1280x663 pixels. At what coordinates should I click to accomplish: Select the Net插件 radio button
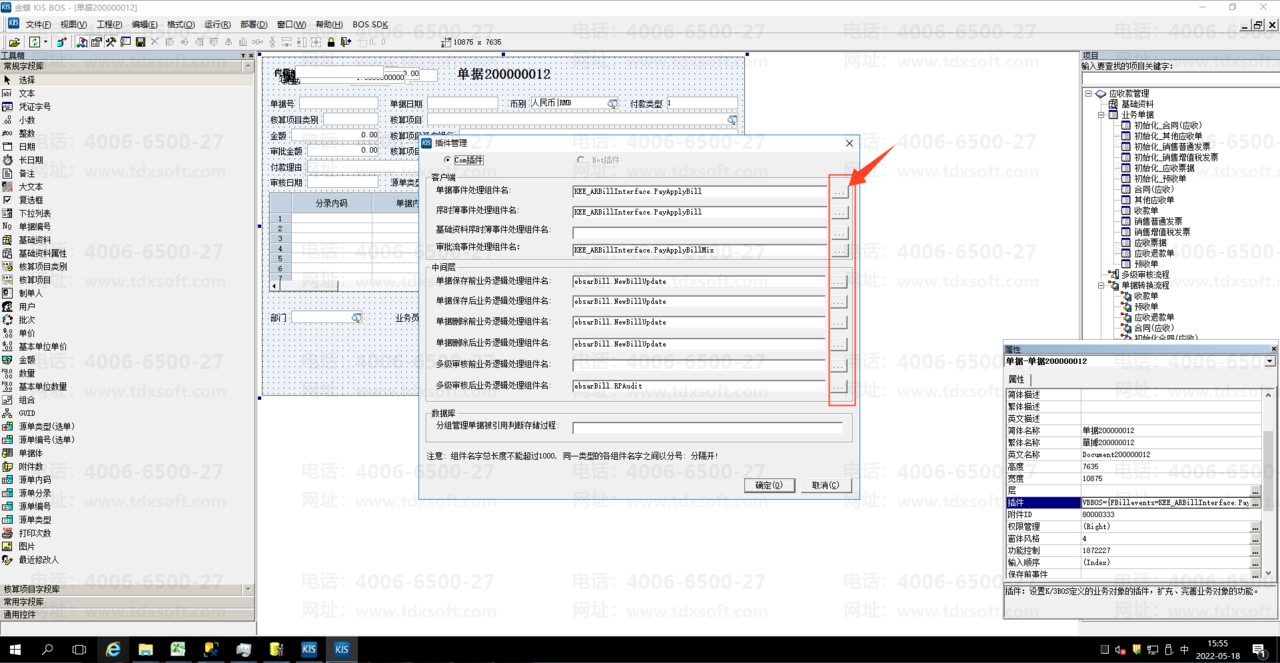pyautogui.click(x=581, y=160)
